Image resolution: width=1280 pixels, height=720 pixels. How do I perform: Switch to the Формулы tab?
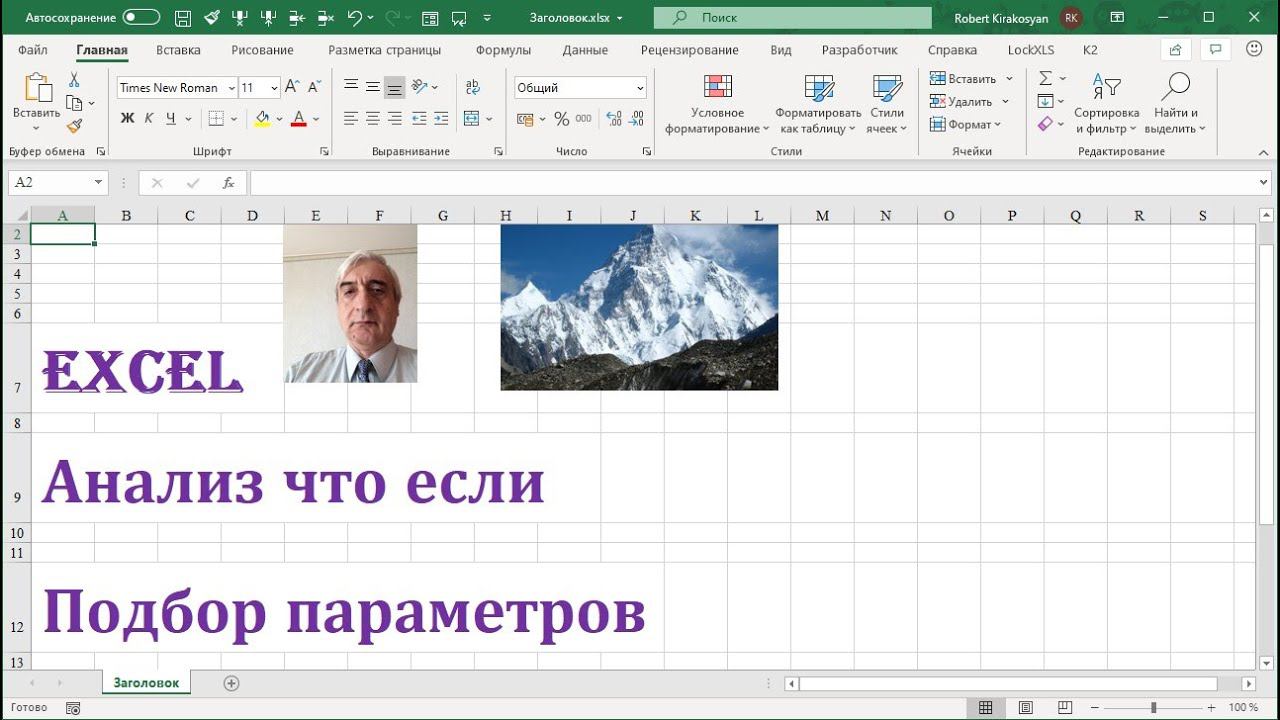tap(503, 50)
